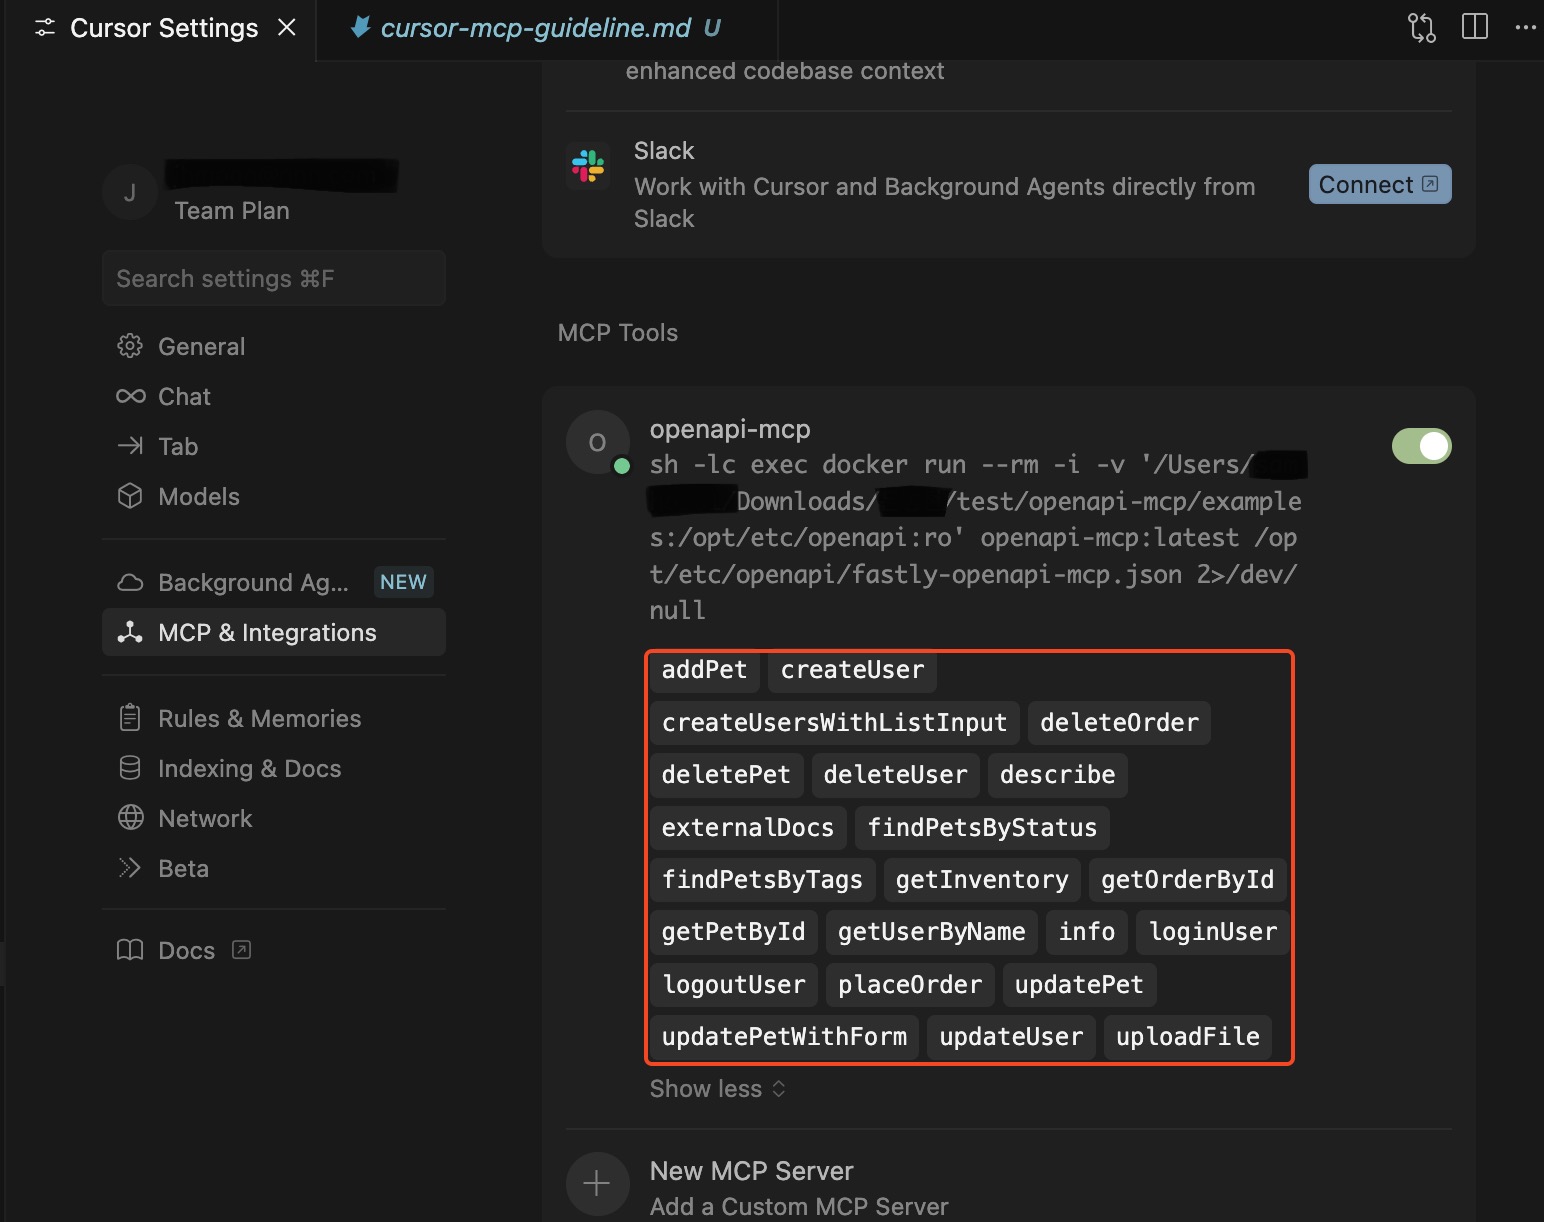1544x1222 pixels.
Task: Click the openapi-mcp avatar O
Action: point(597,442)
